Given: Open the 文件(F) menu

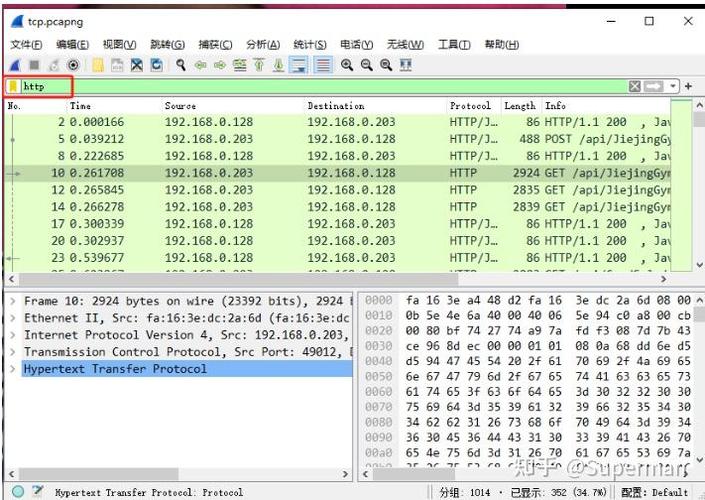Looking at the screenshot, I should pos(26,45).
